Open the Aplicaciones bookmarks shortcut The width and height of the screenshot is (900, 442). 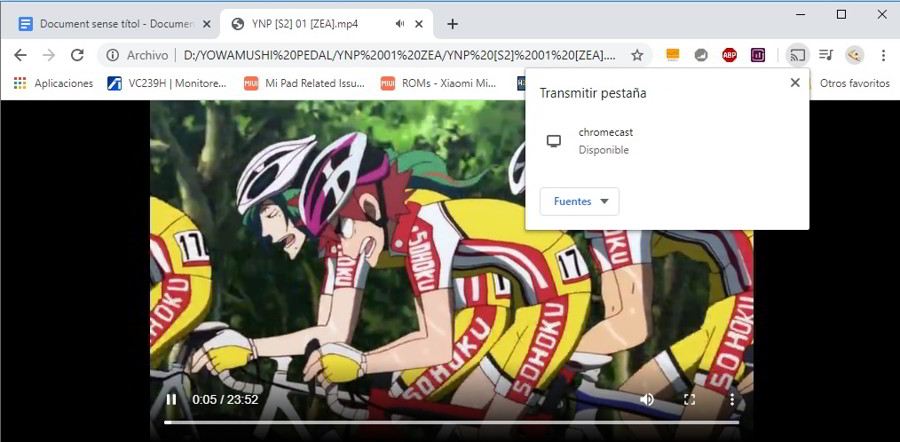point(54,83)
